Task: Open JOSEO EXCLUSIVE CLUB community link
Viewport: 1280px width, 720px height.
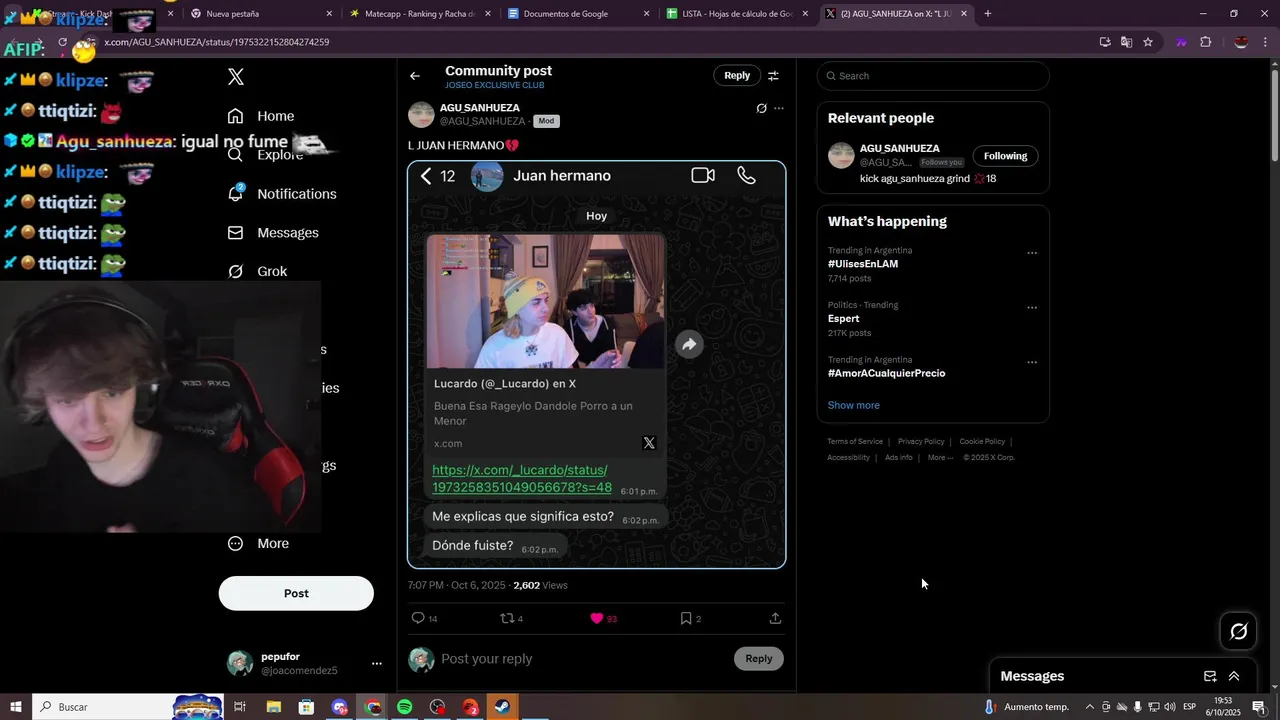Action: [x=495, y=86]
